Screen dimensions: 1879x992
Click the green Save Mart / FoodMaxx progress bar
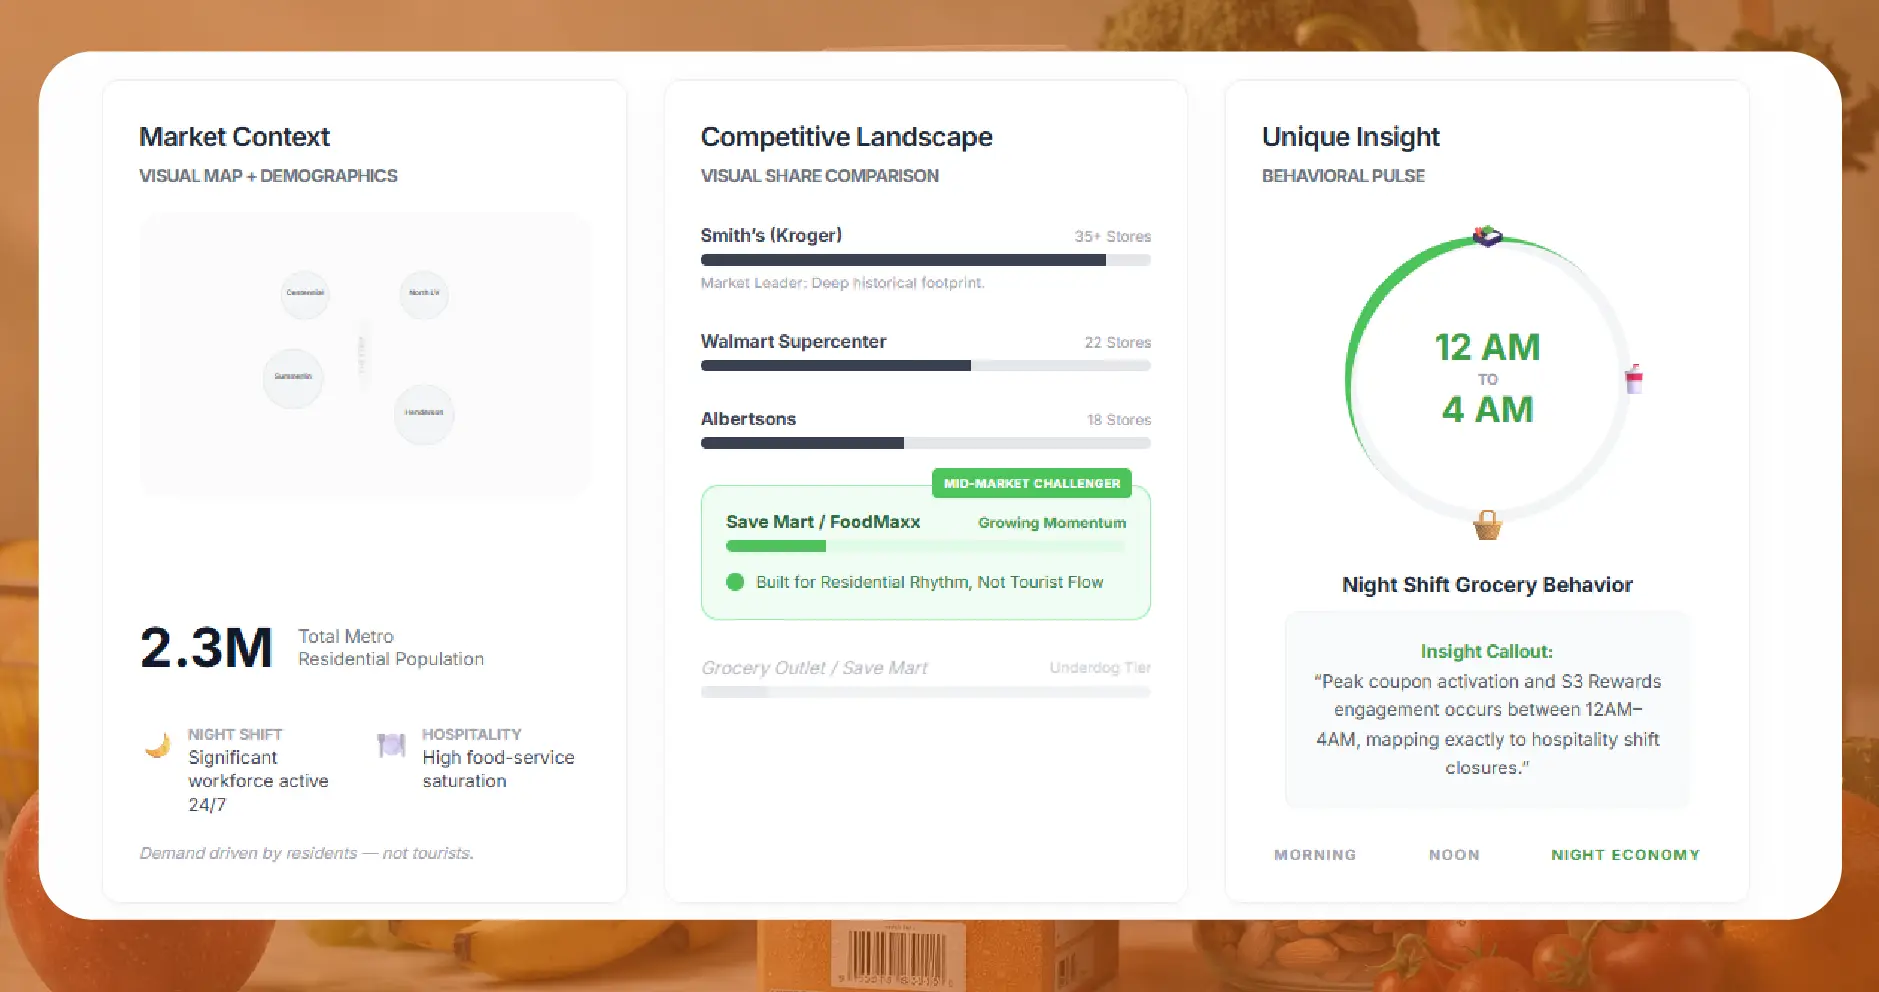[x=776, y=547]
